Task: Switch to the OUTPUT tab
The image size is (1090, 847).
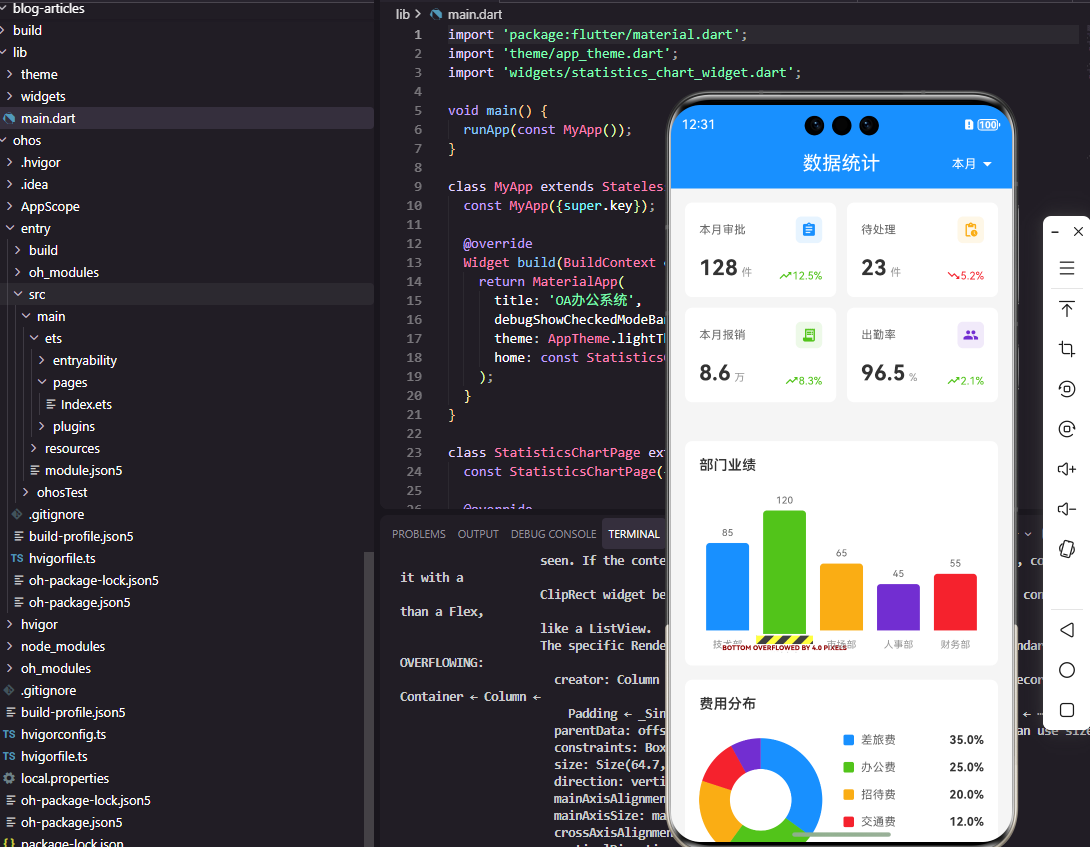Action: tap(478, 534)
